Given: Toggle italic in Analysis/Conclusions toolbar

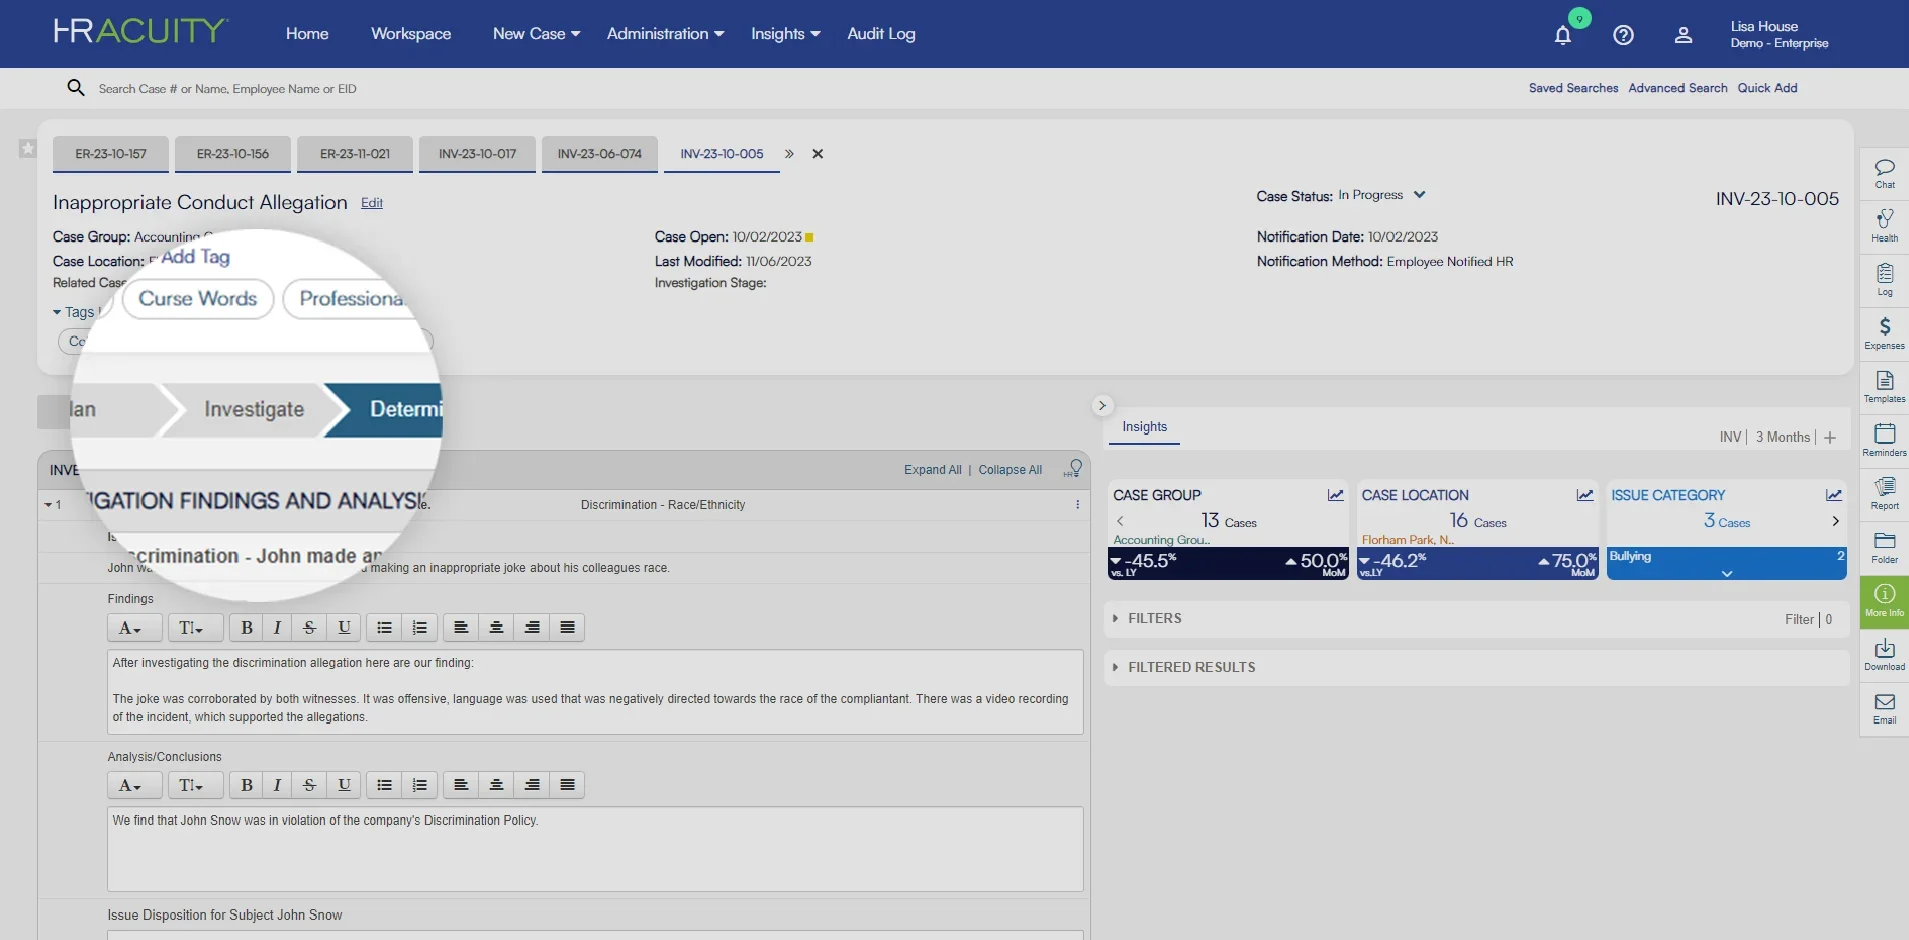Looking at the screenshot, I should click(x=278, y=785).
